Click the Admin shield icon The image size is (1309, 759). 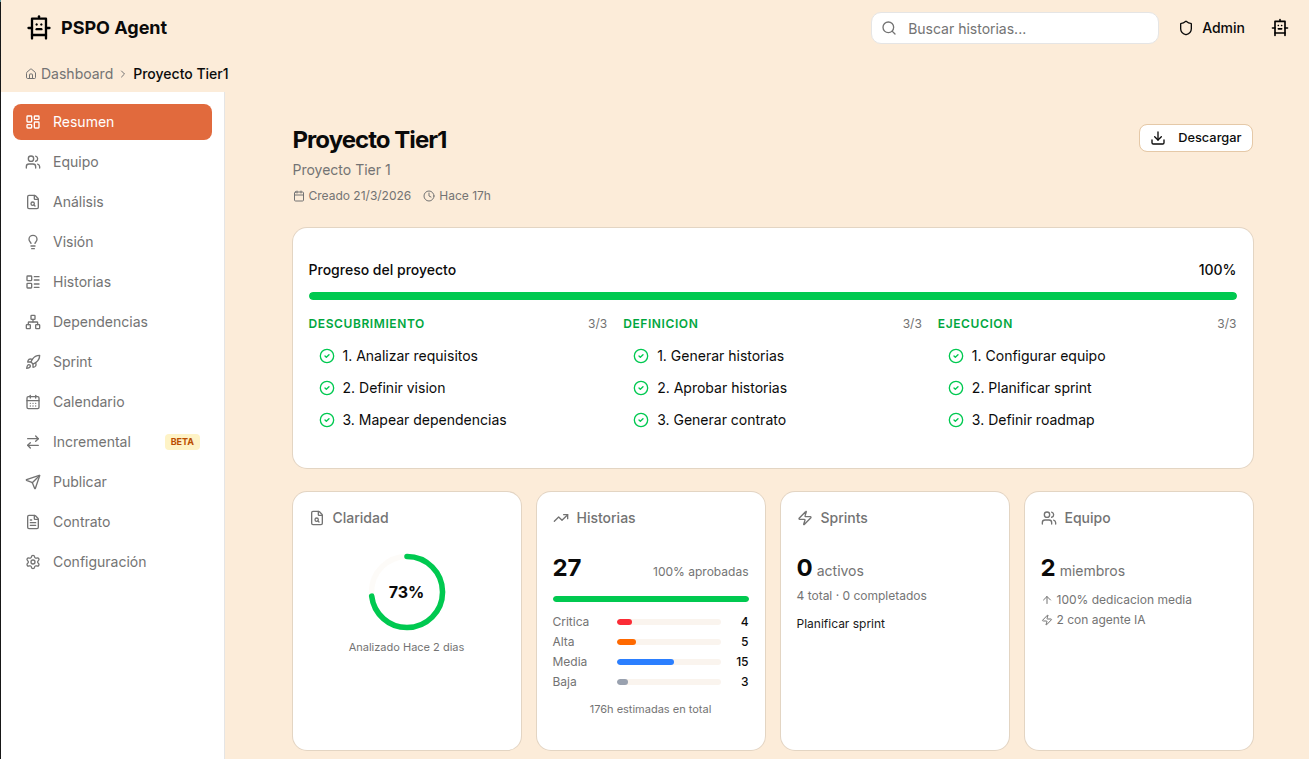tap(1186, 28)
